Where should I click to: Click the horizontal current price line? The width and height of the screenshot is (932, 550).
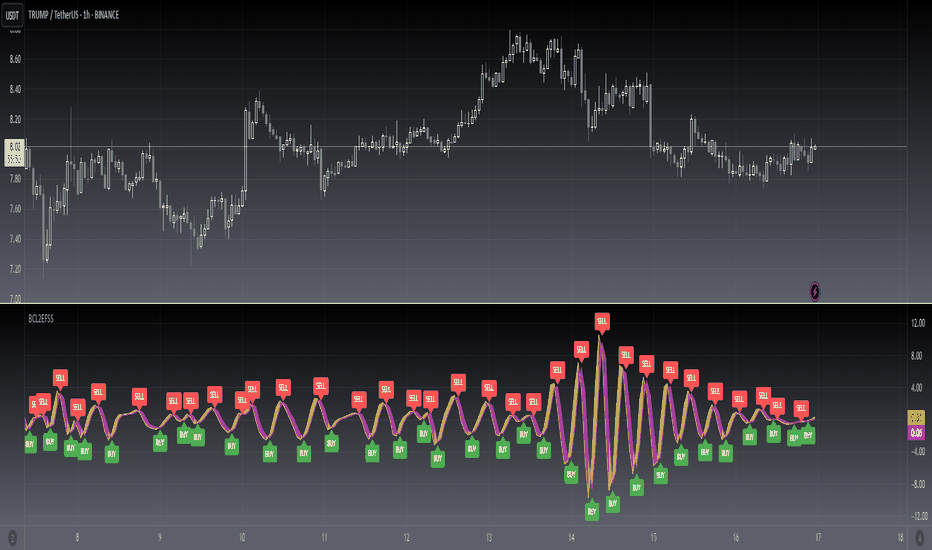(x=466, y=146)
